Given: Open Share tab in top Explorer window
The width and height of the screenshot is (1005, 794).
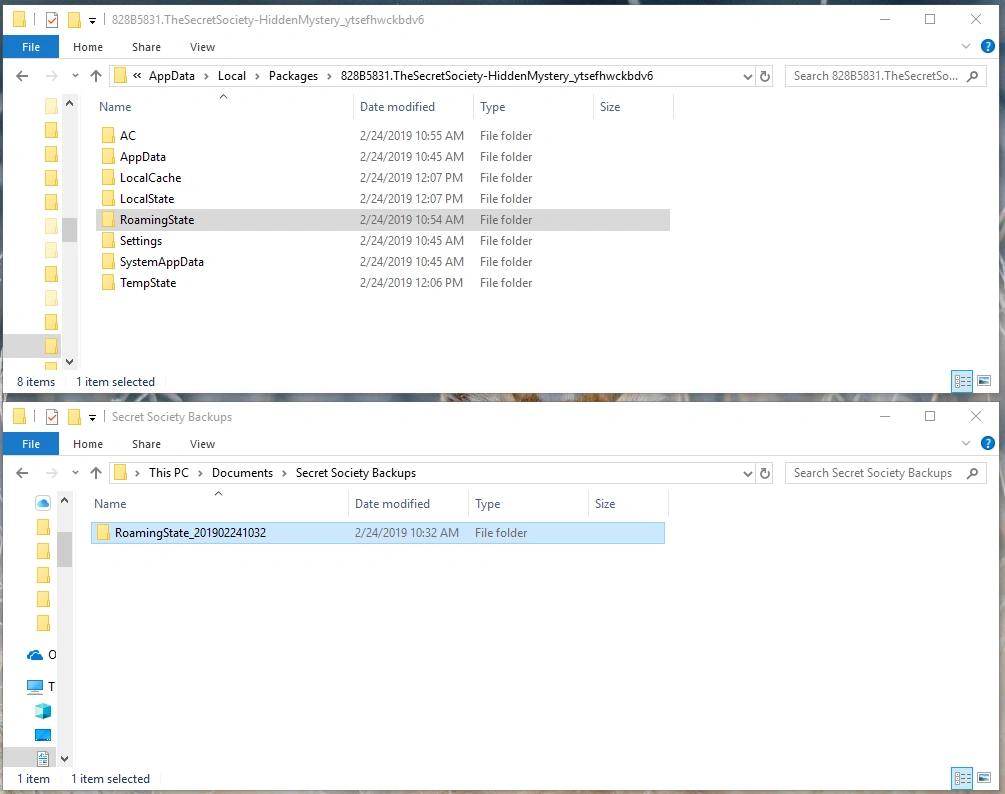Looking at the screenshot, I should (x=146, y=47).
